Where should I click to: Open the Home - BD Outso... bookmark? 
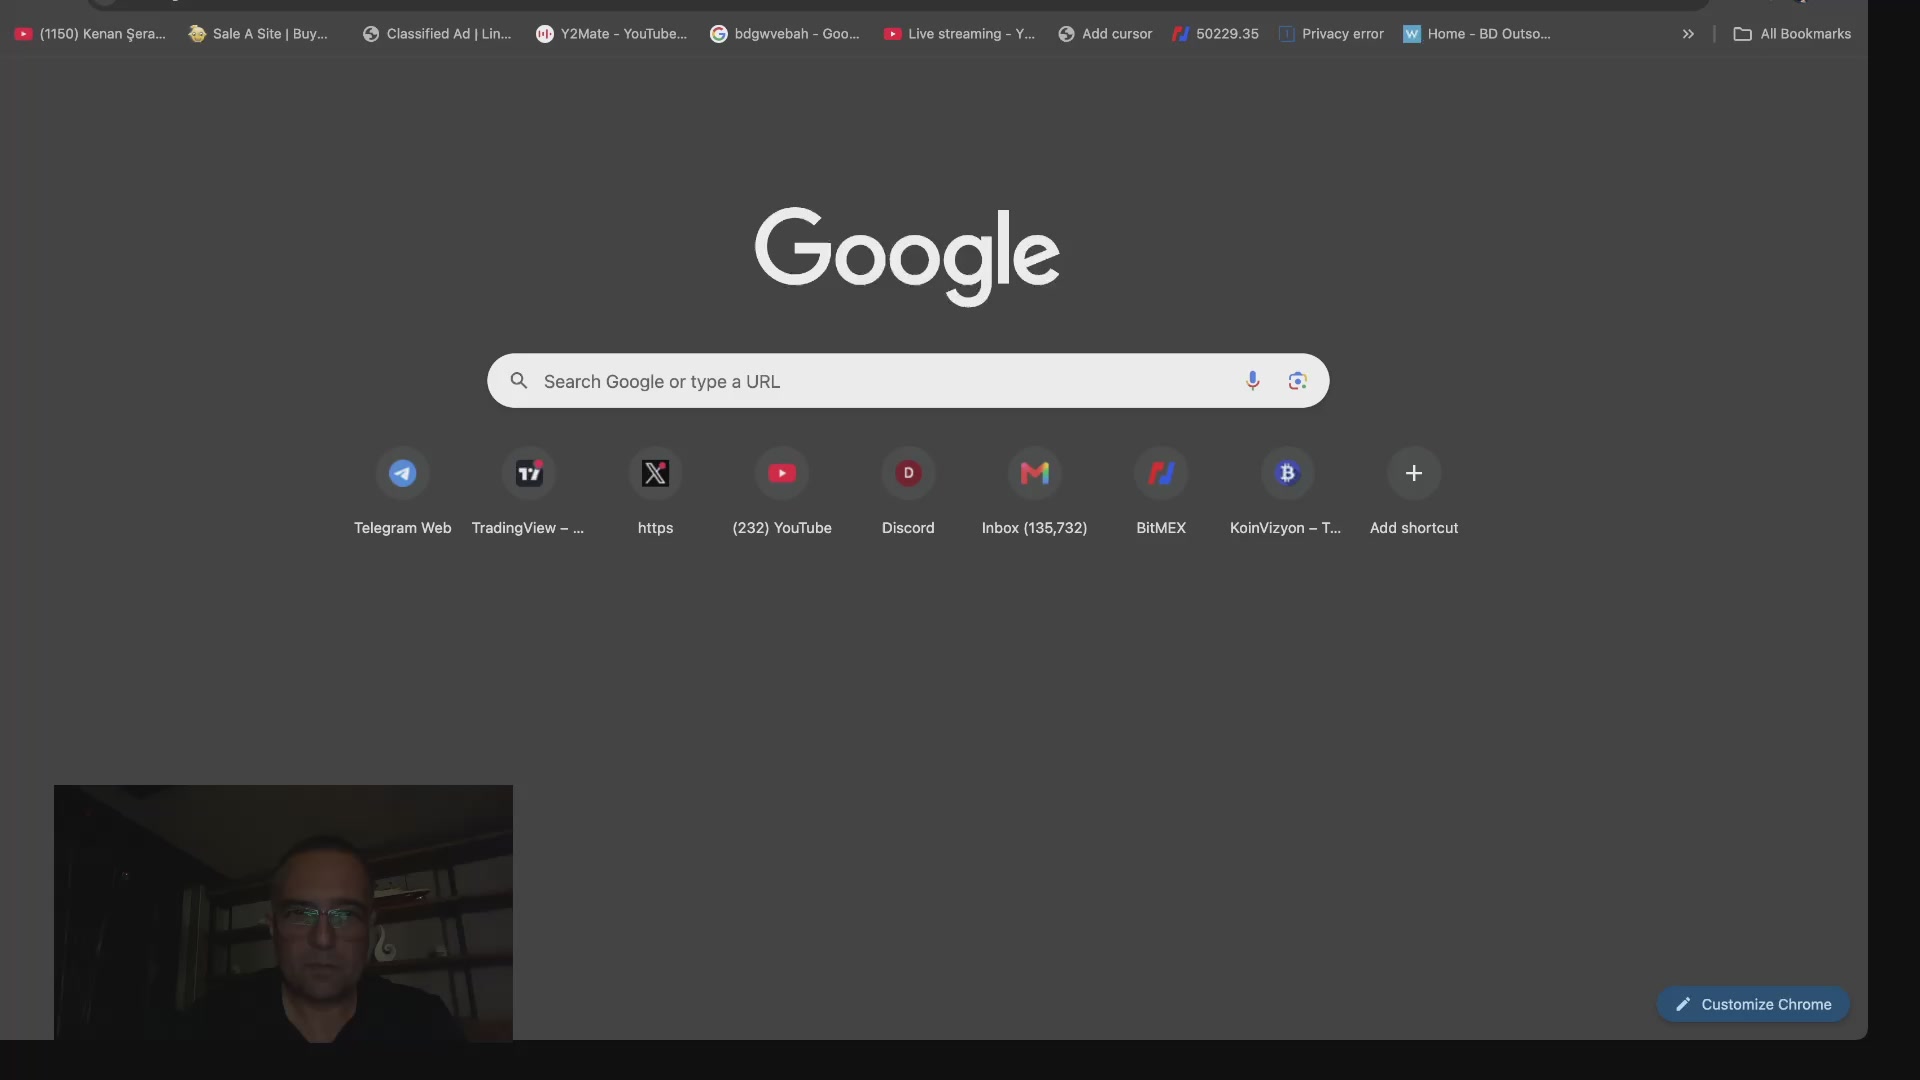pos(1477,34)
